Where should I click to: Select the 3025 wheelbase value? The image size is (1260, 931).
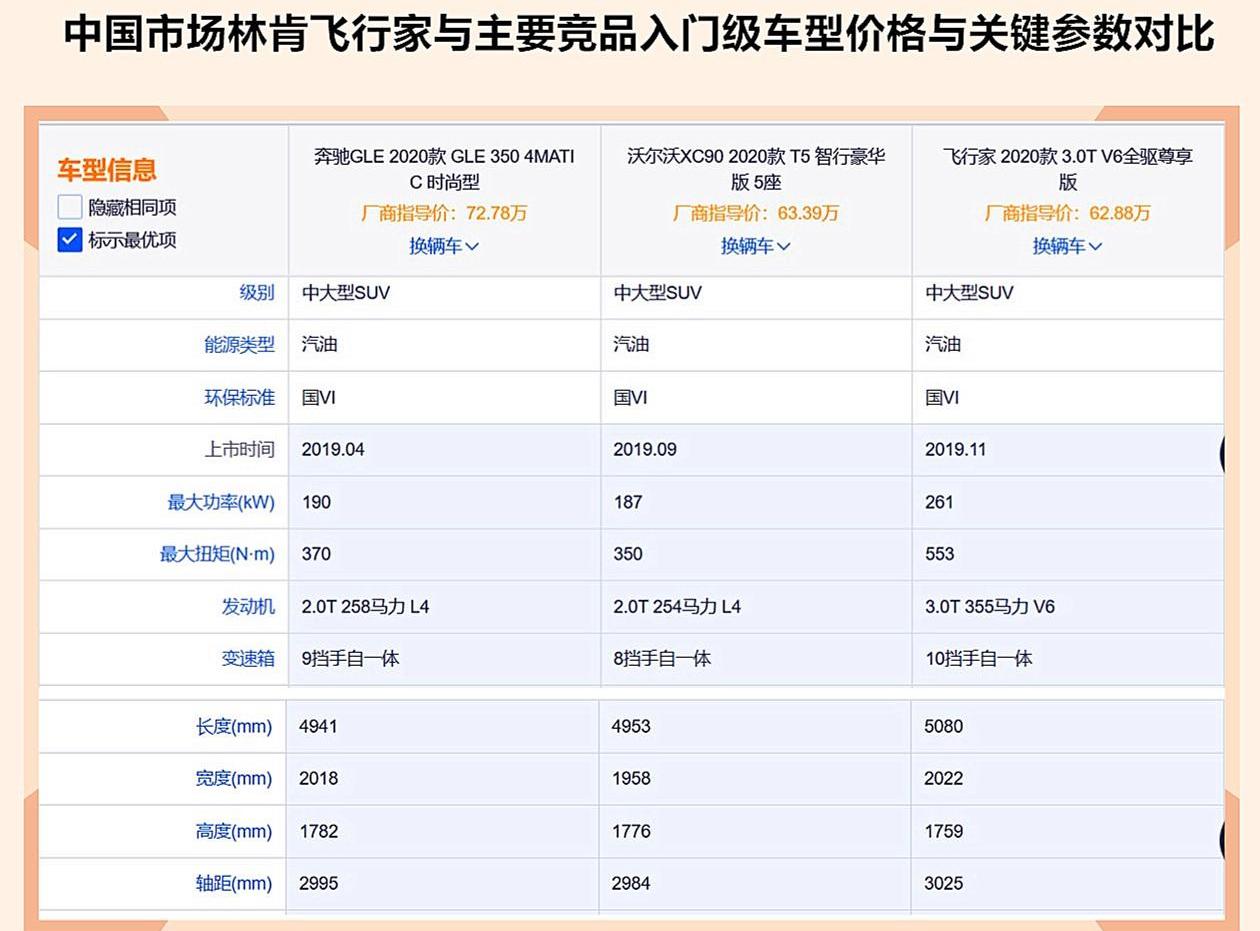pyautogui.click(x=944, y=883)
